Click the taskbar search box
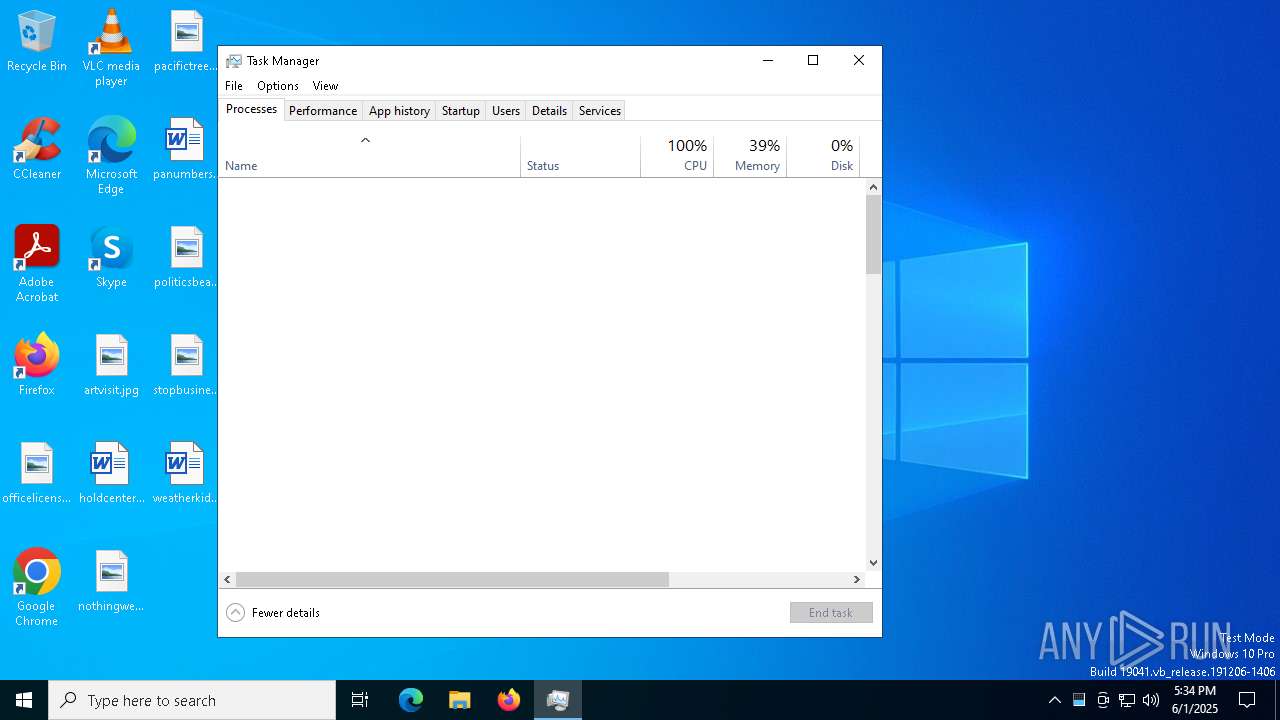The width and height of the screenshot is (1280, 720). point(192,700)
